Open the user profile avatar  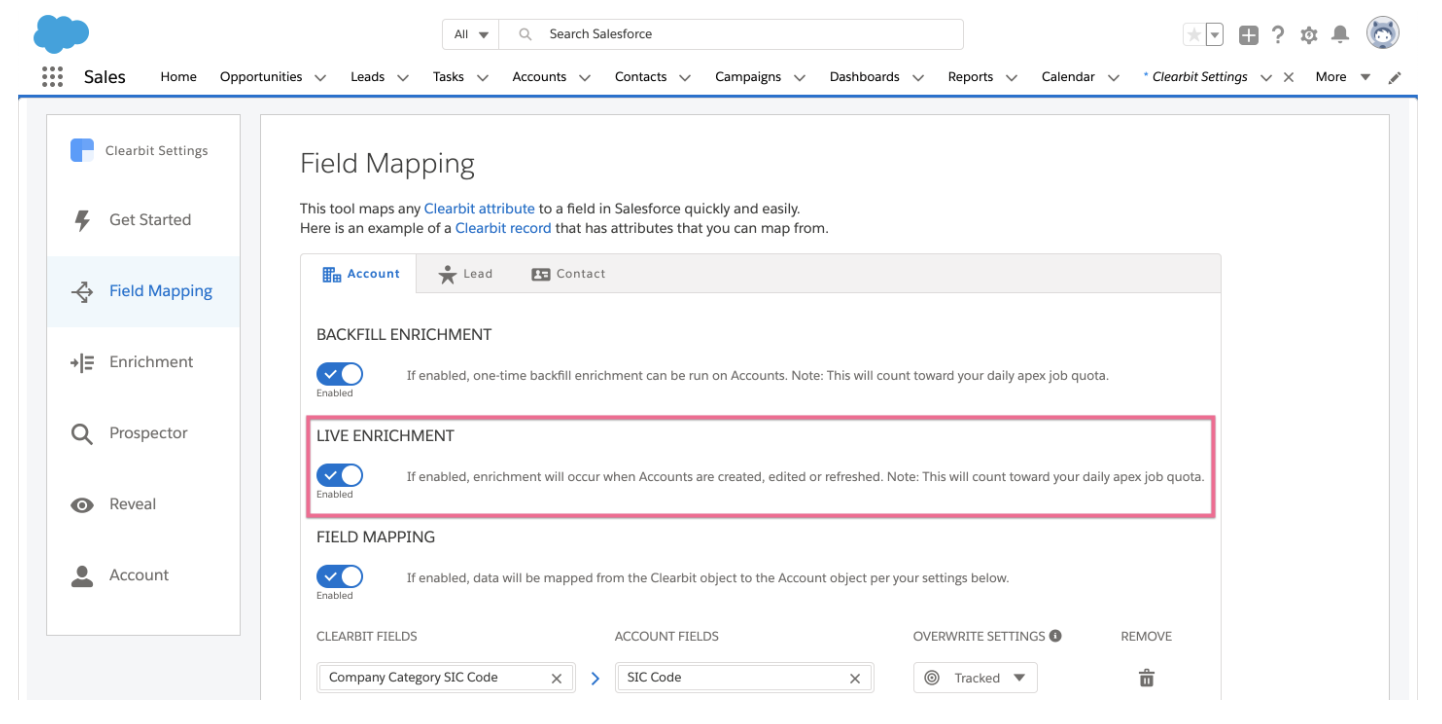(1383, 33)
